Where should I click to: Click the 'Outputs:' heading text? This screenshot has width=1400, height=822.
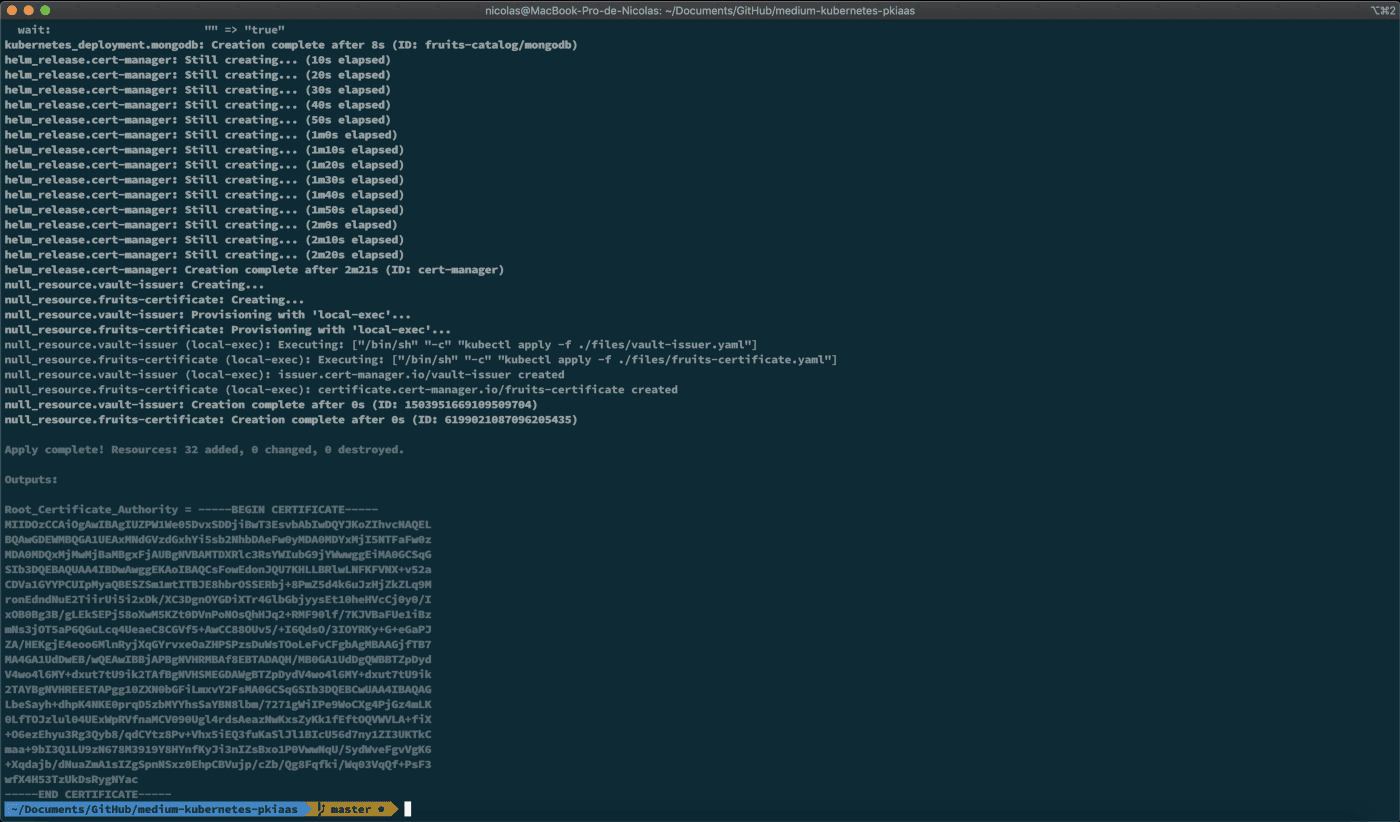[31, 480]
